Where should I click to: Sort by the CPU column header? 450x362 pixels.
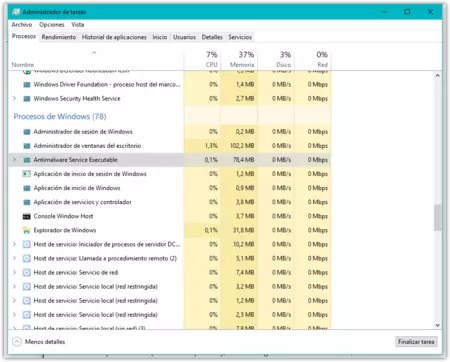tap(202, 59)
